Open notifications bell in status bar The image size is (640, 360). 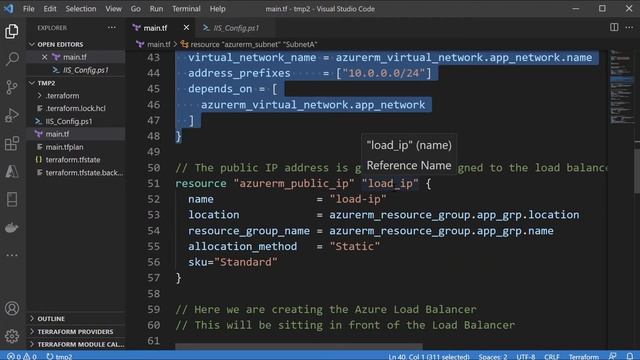click(x=630, y=356)
